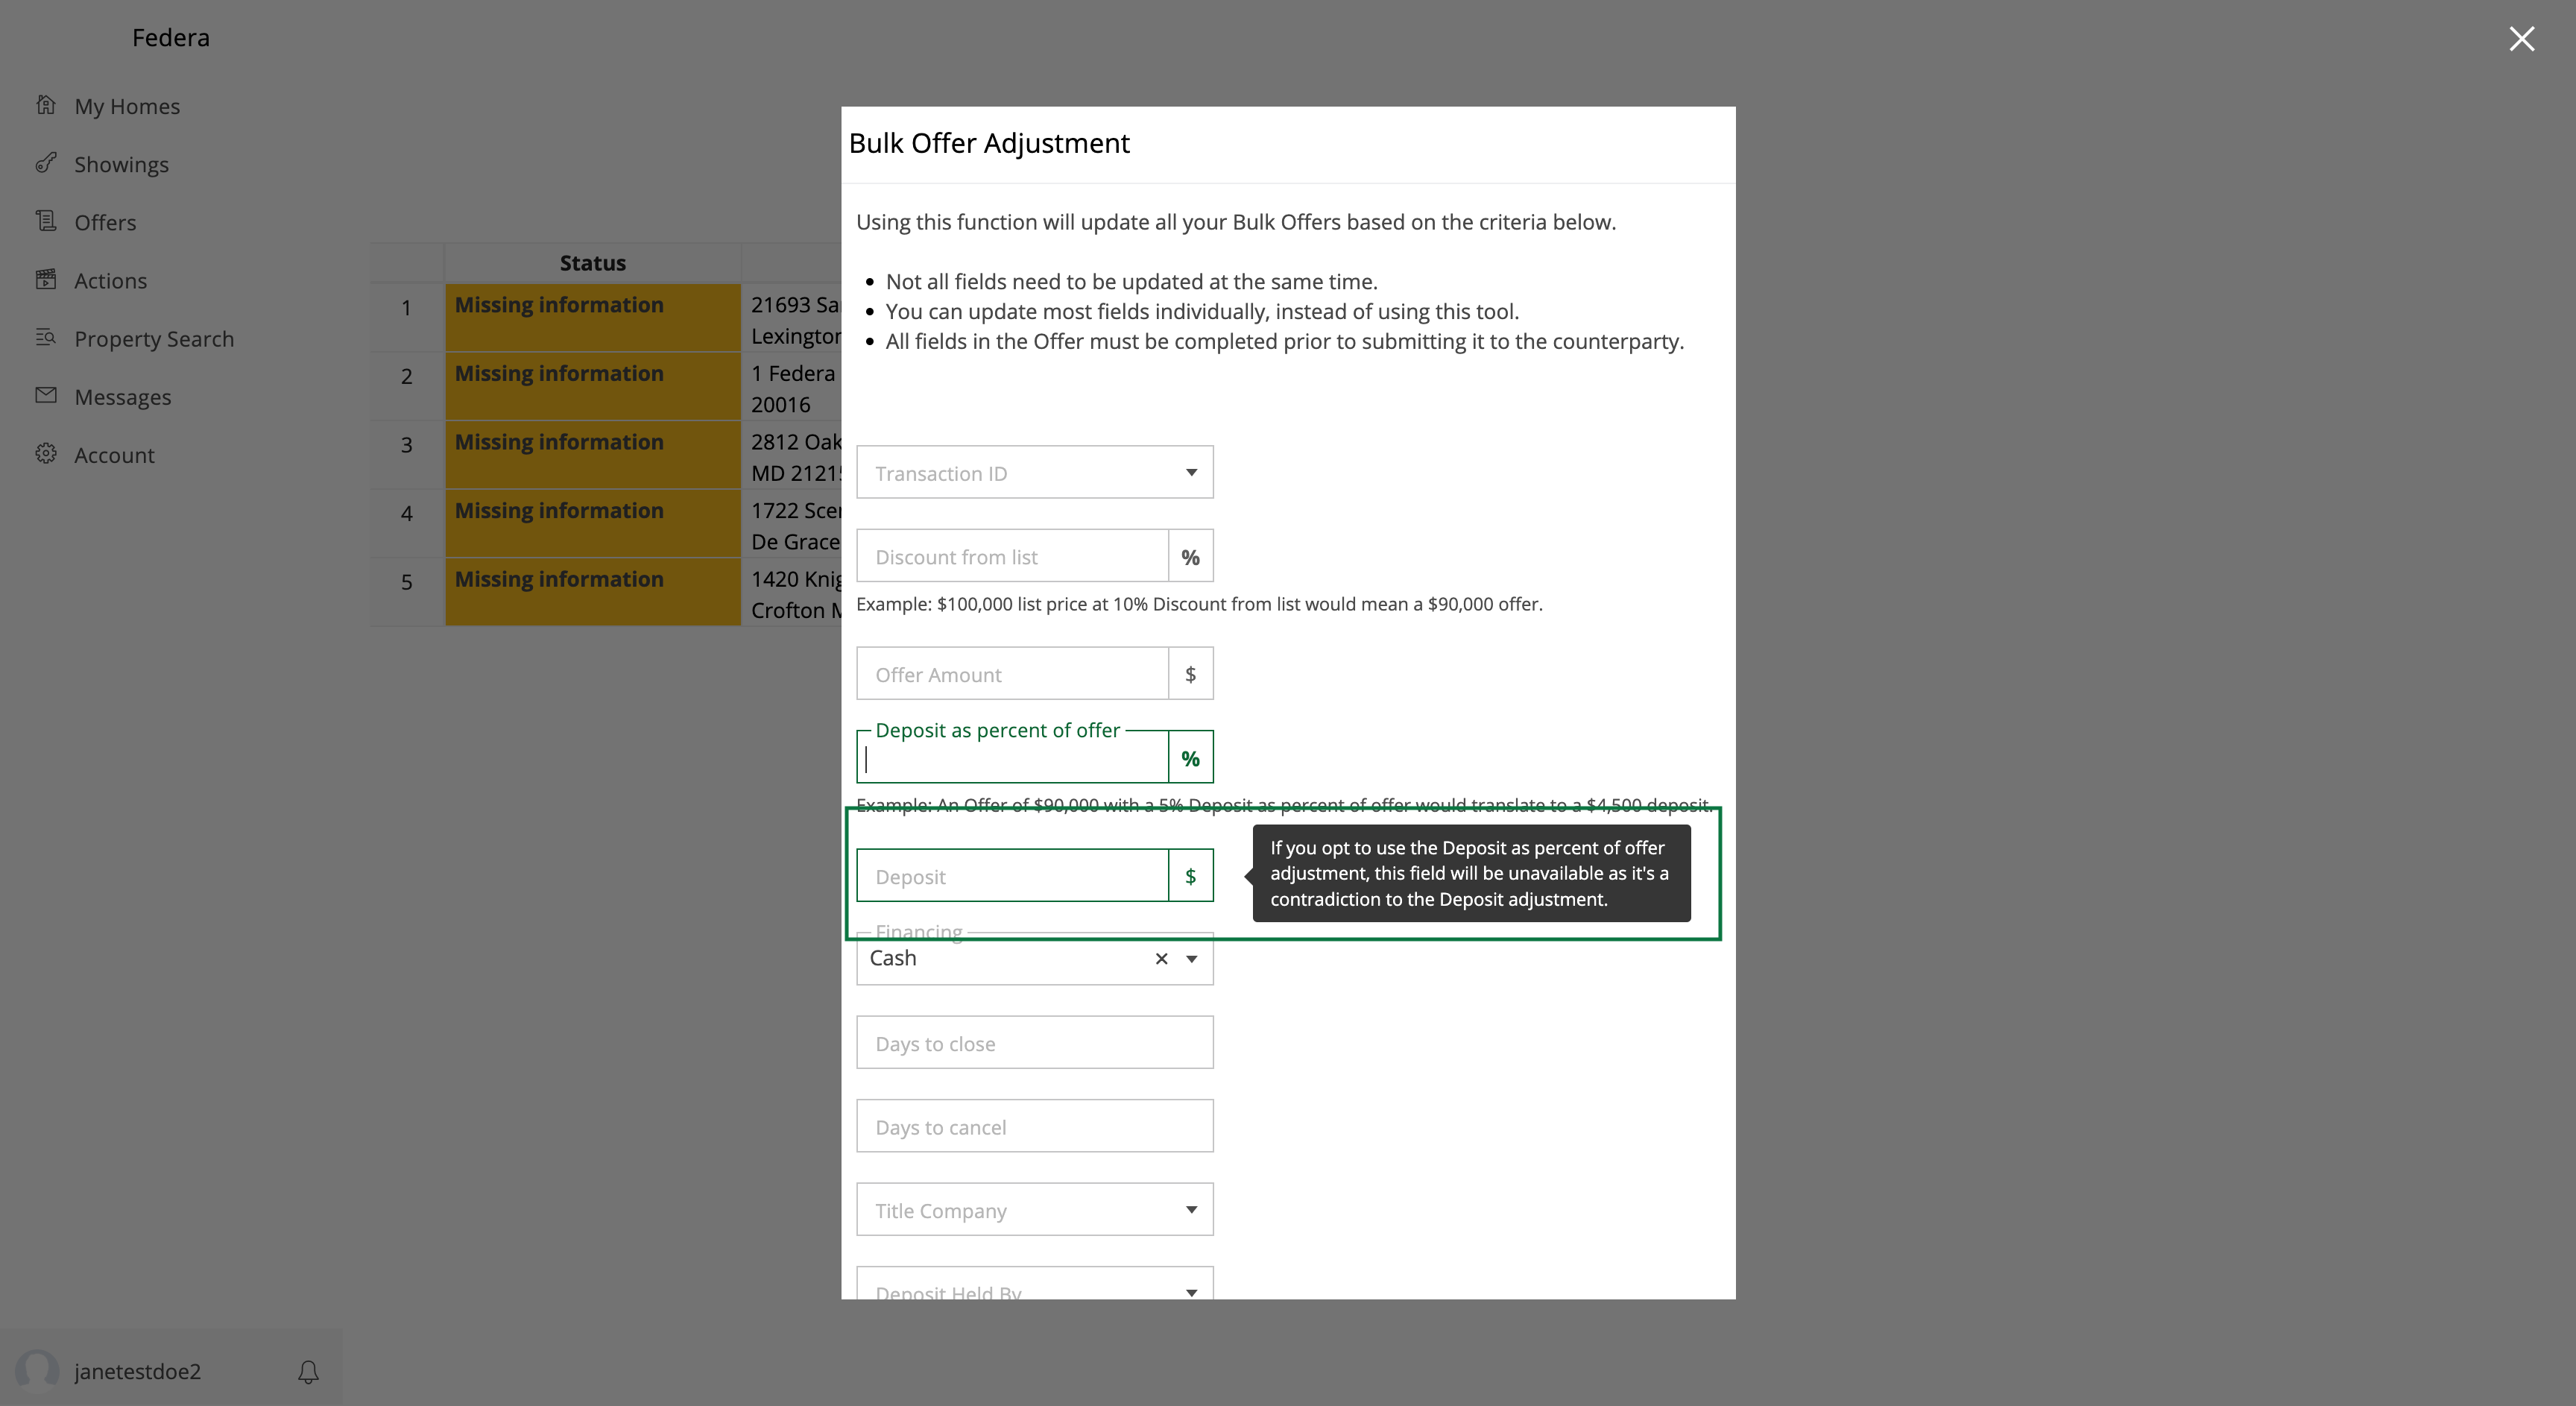Click the janetestdoe2 avatar

coord(37,1371)
